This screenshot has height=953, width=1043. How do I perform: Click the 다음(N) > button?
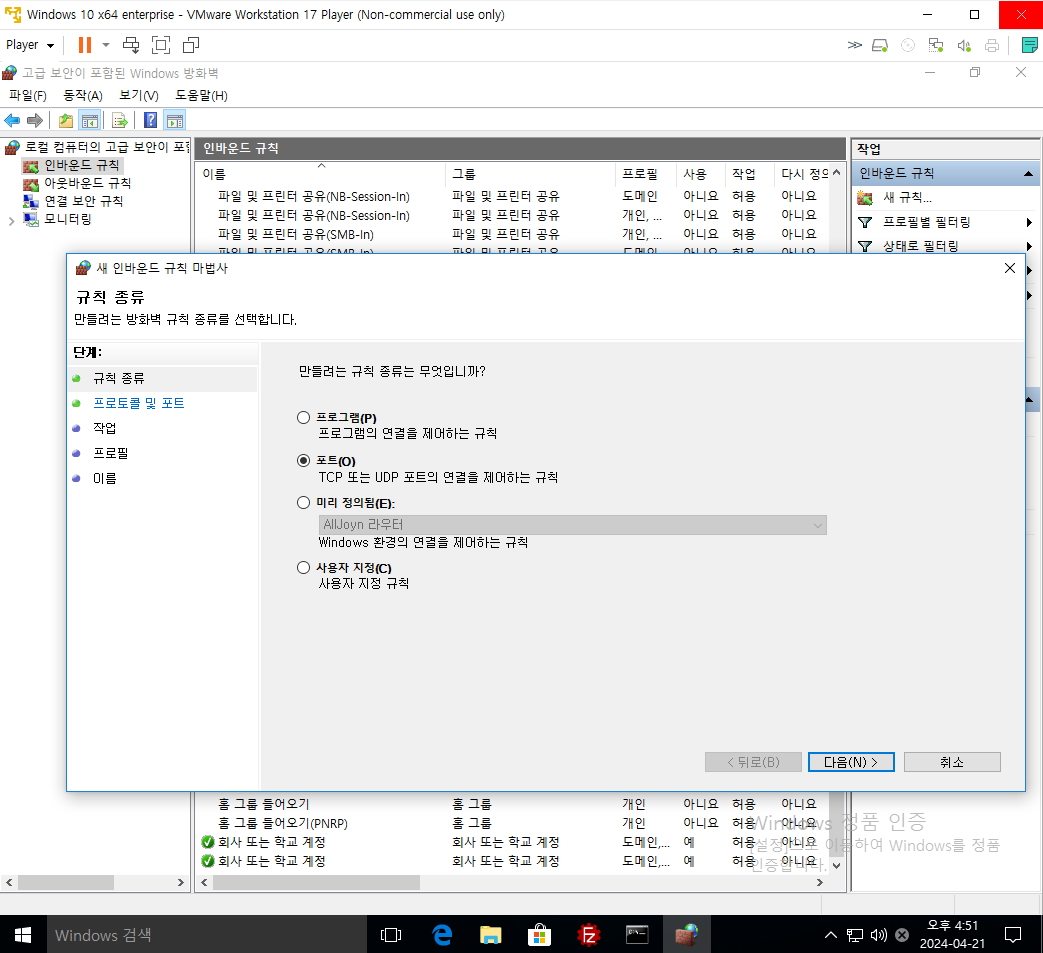pyautogui.click(x=851, y=762)
